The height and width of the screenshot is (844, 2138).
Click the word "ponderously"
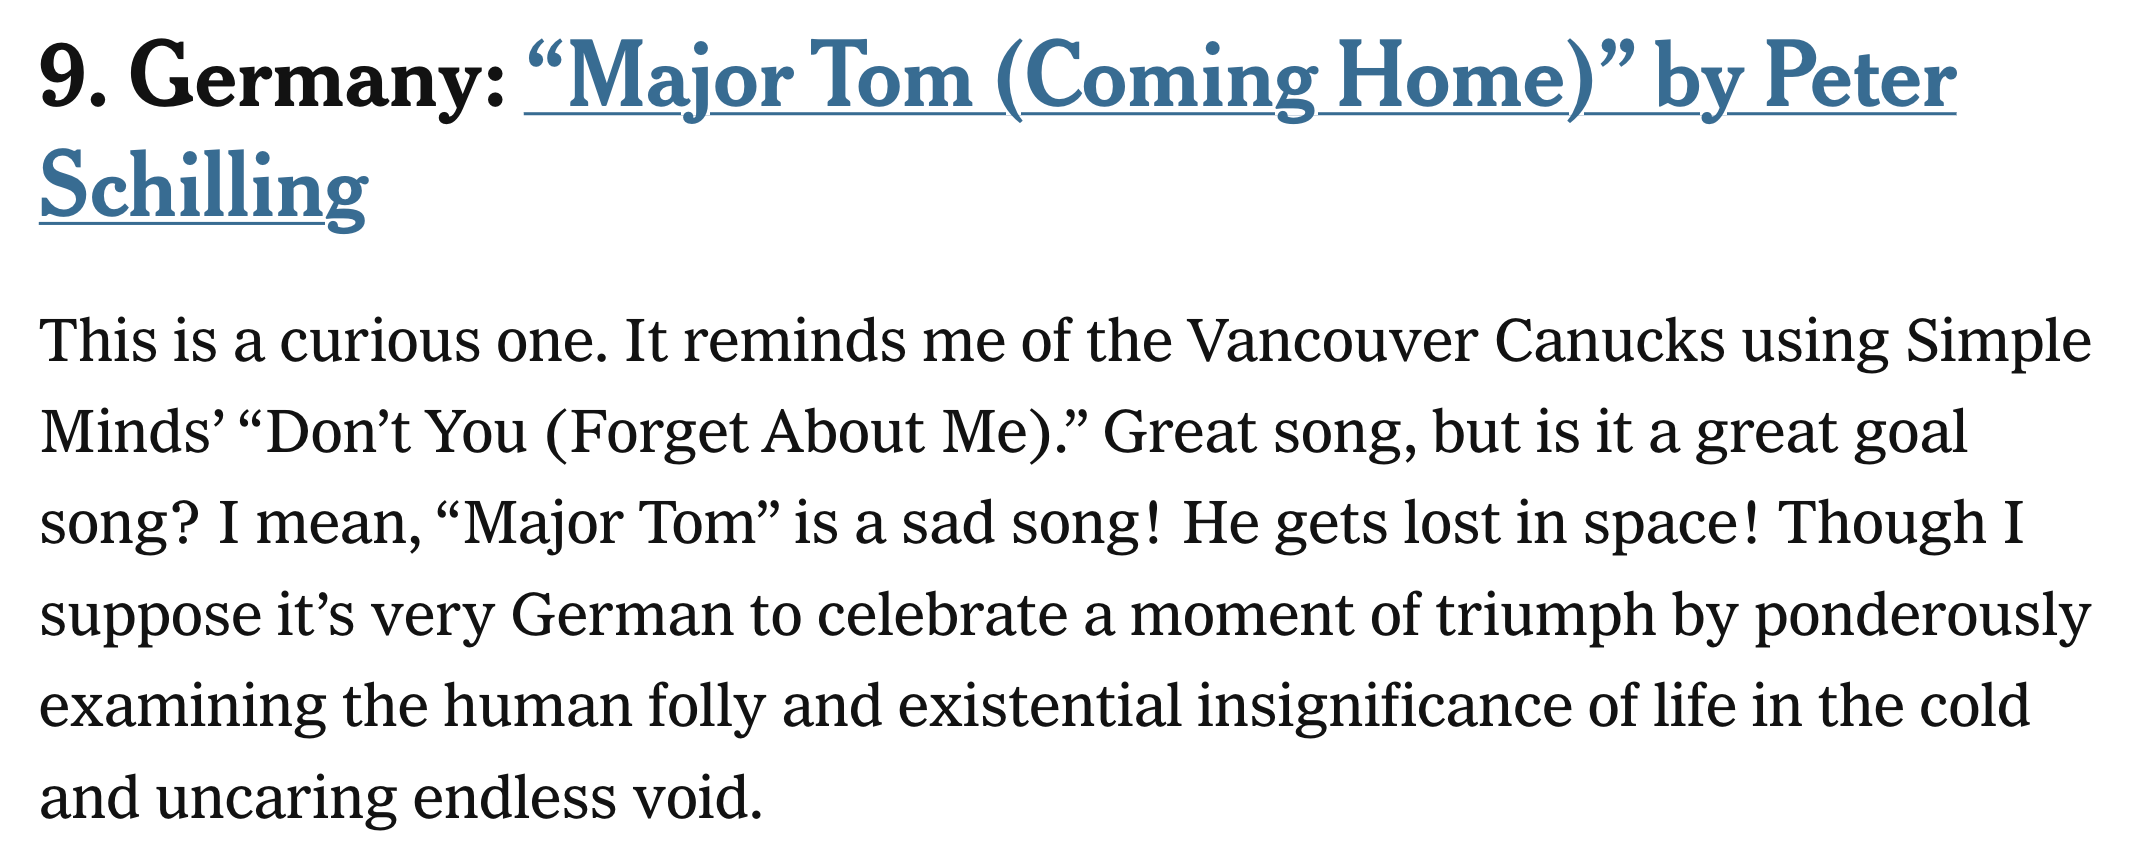pyautogui.click(x=1922, y=615)
